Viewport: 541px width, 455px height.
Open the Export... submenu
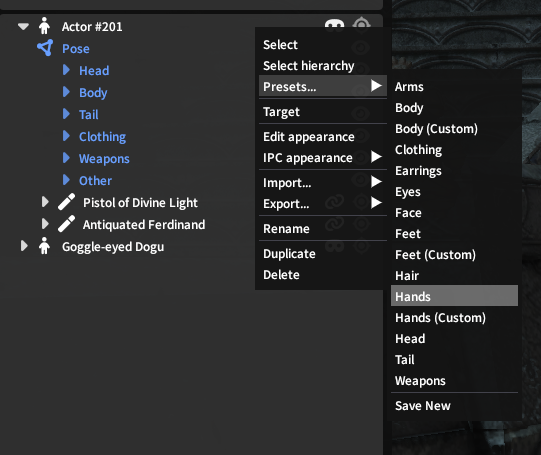pos(323,204)
